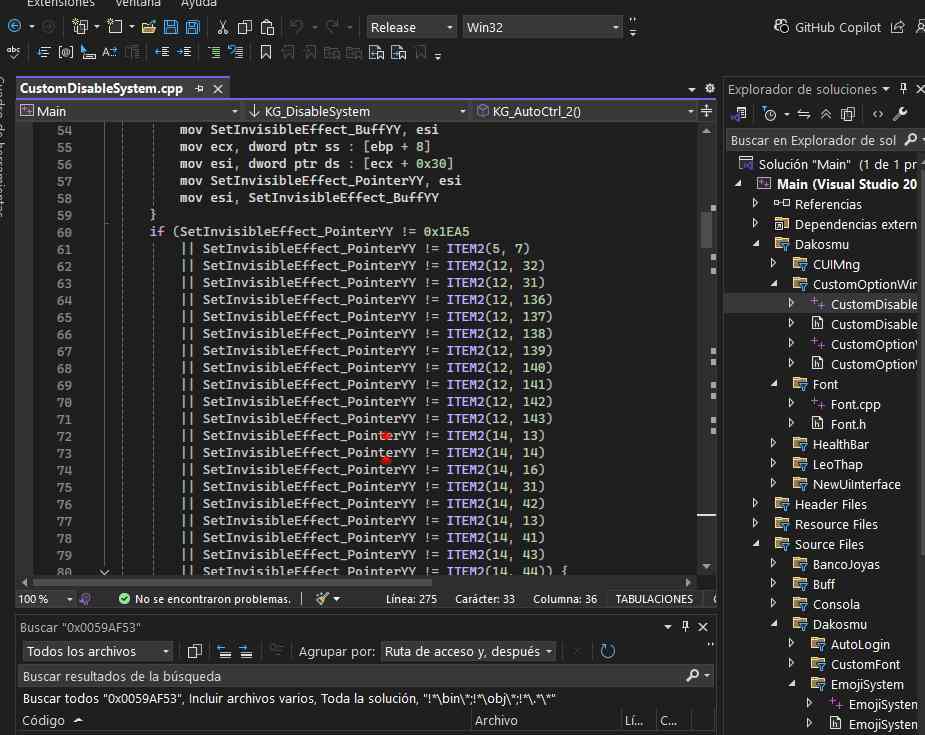The width and height of the screenshot is (925, 735).
Task: Open the KG_DisableSystem namespace dropdown
Action: tap(356, 111)
